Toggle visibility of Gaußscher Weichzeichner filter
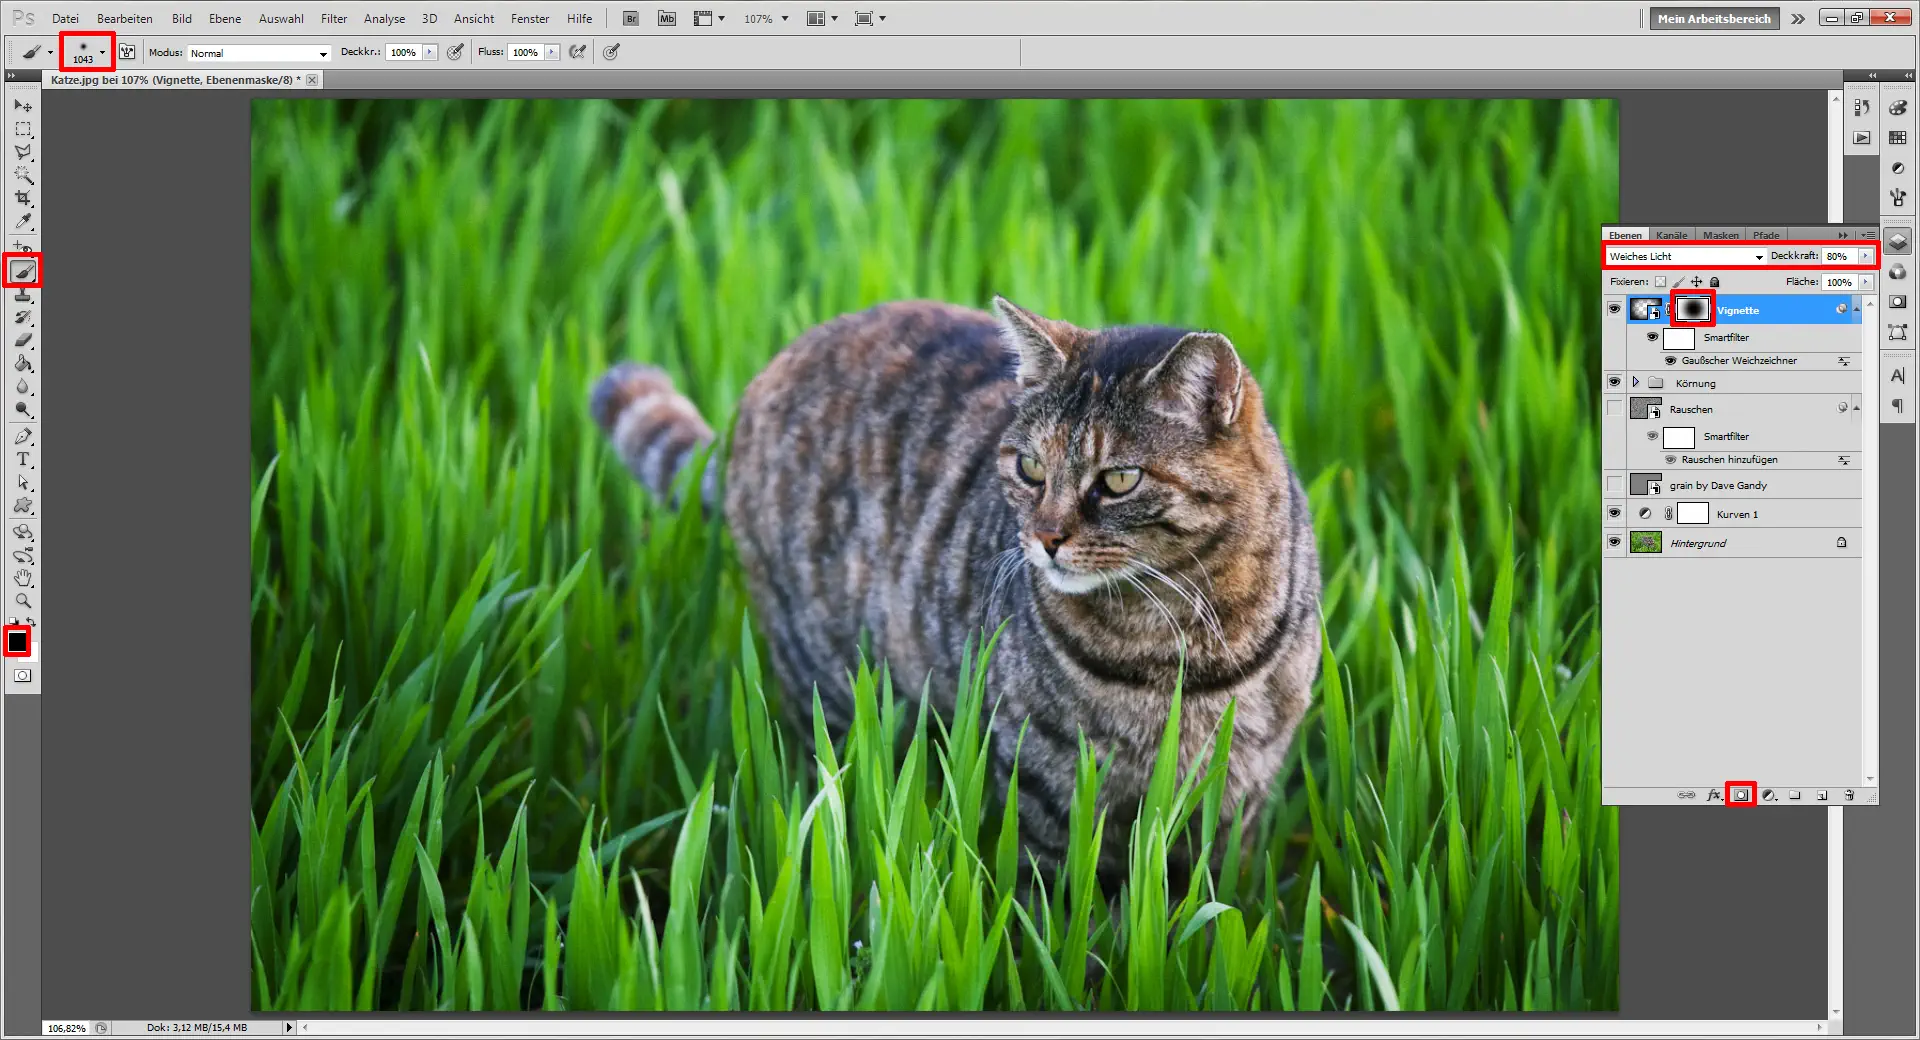1920x1040 pixels. (1670, 360)
